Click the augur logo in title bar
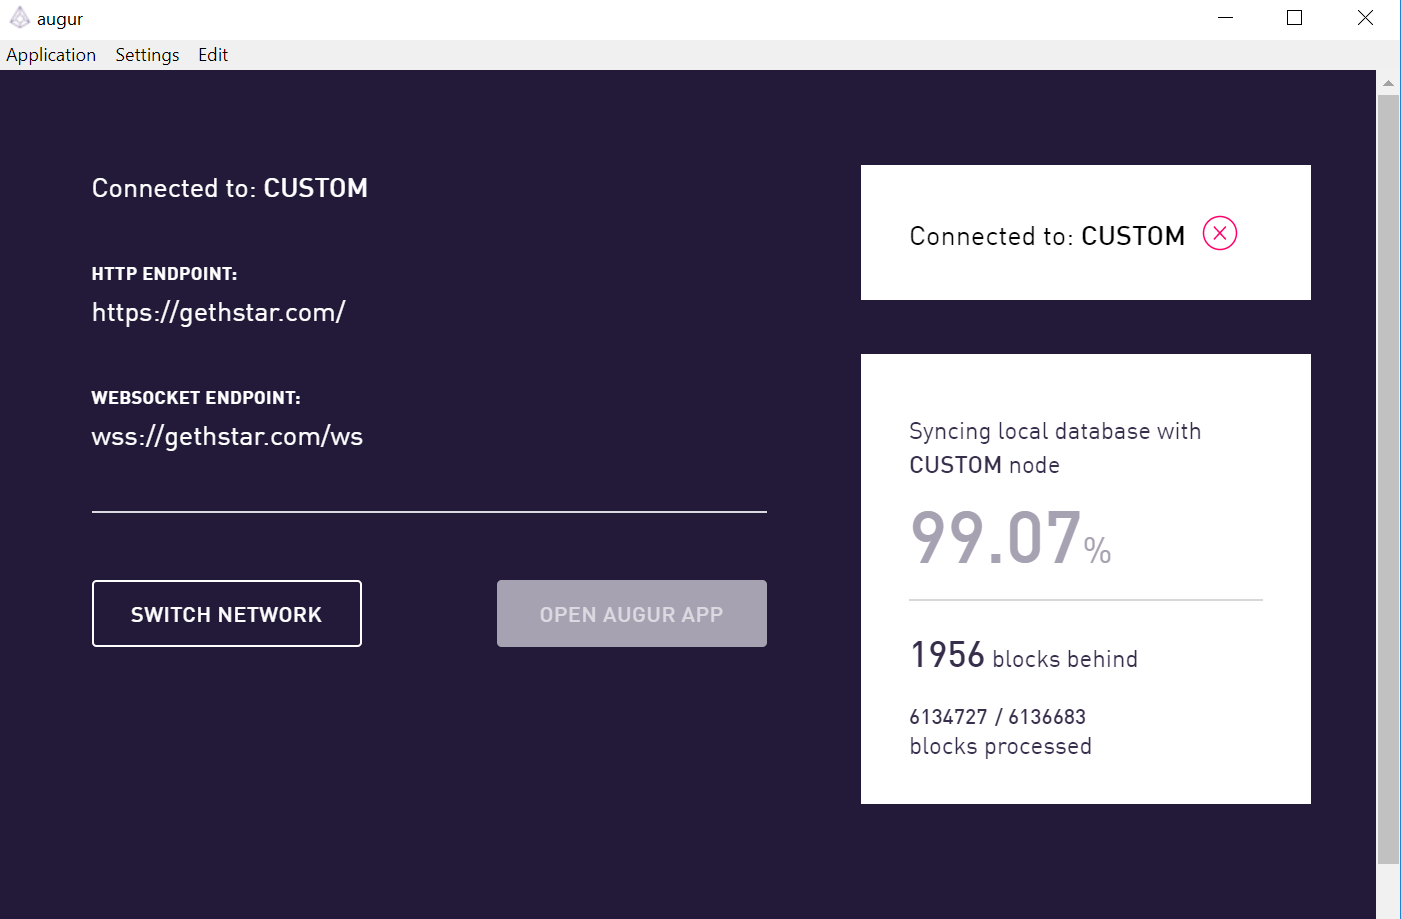 coord(19,18)
